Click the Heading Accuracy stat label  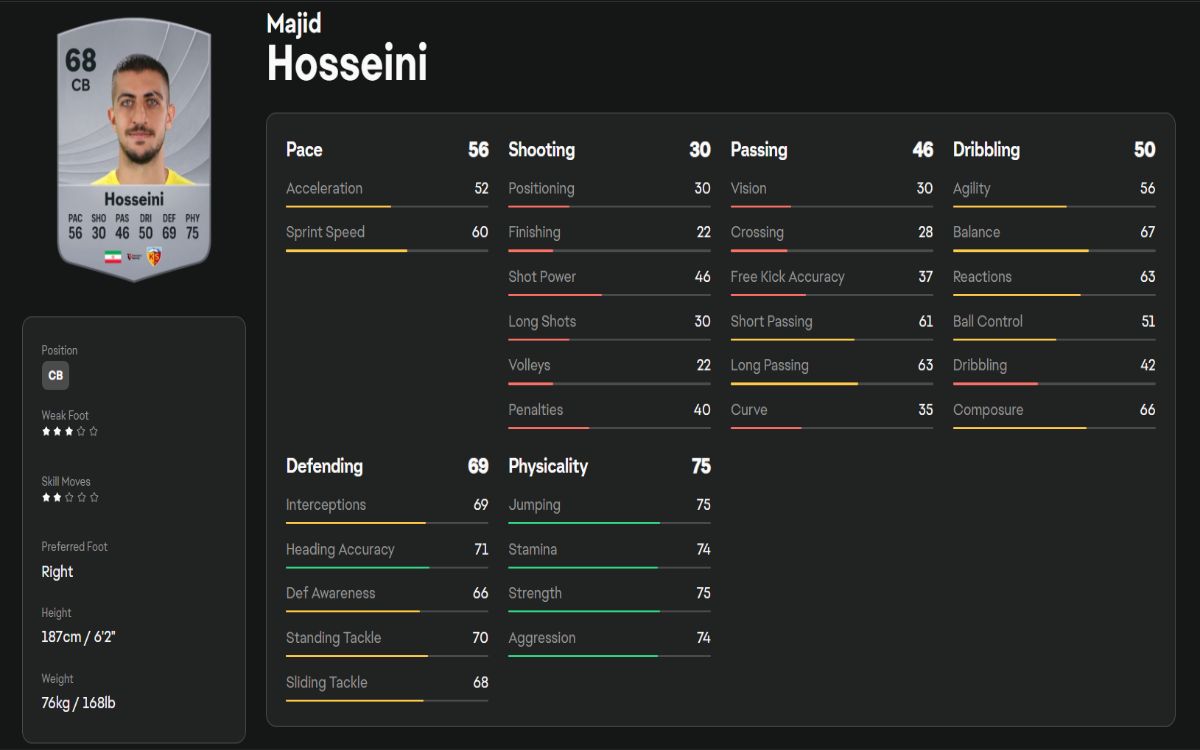click(x=340, y=549)
